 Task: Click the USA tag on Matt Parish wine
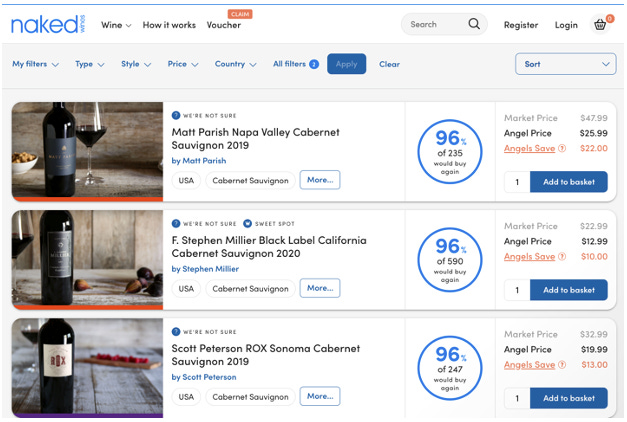coord(186,180)
